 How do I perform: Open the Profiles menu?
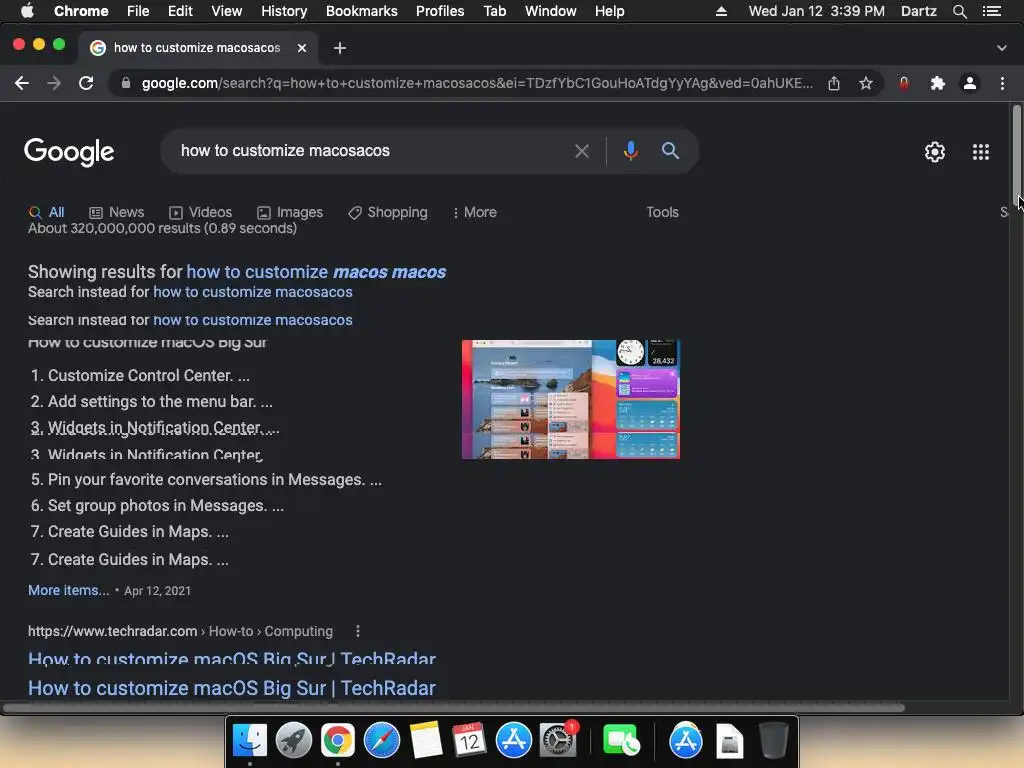point(440,11)
